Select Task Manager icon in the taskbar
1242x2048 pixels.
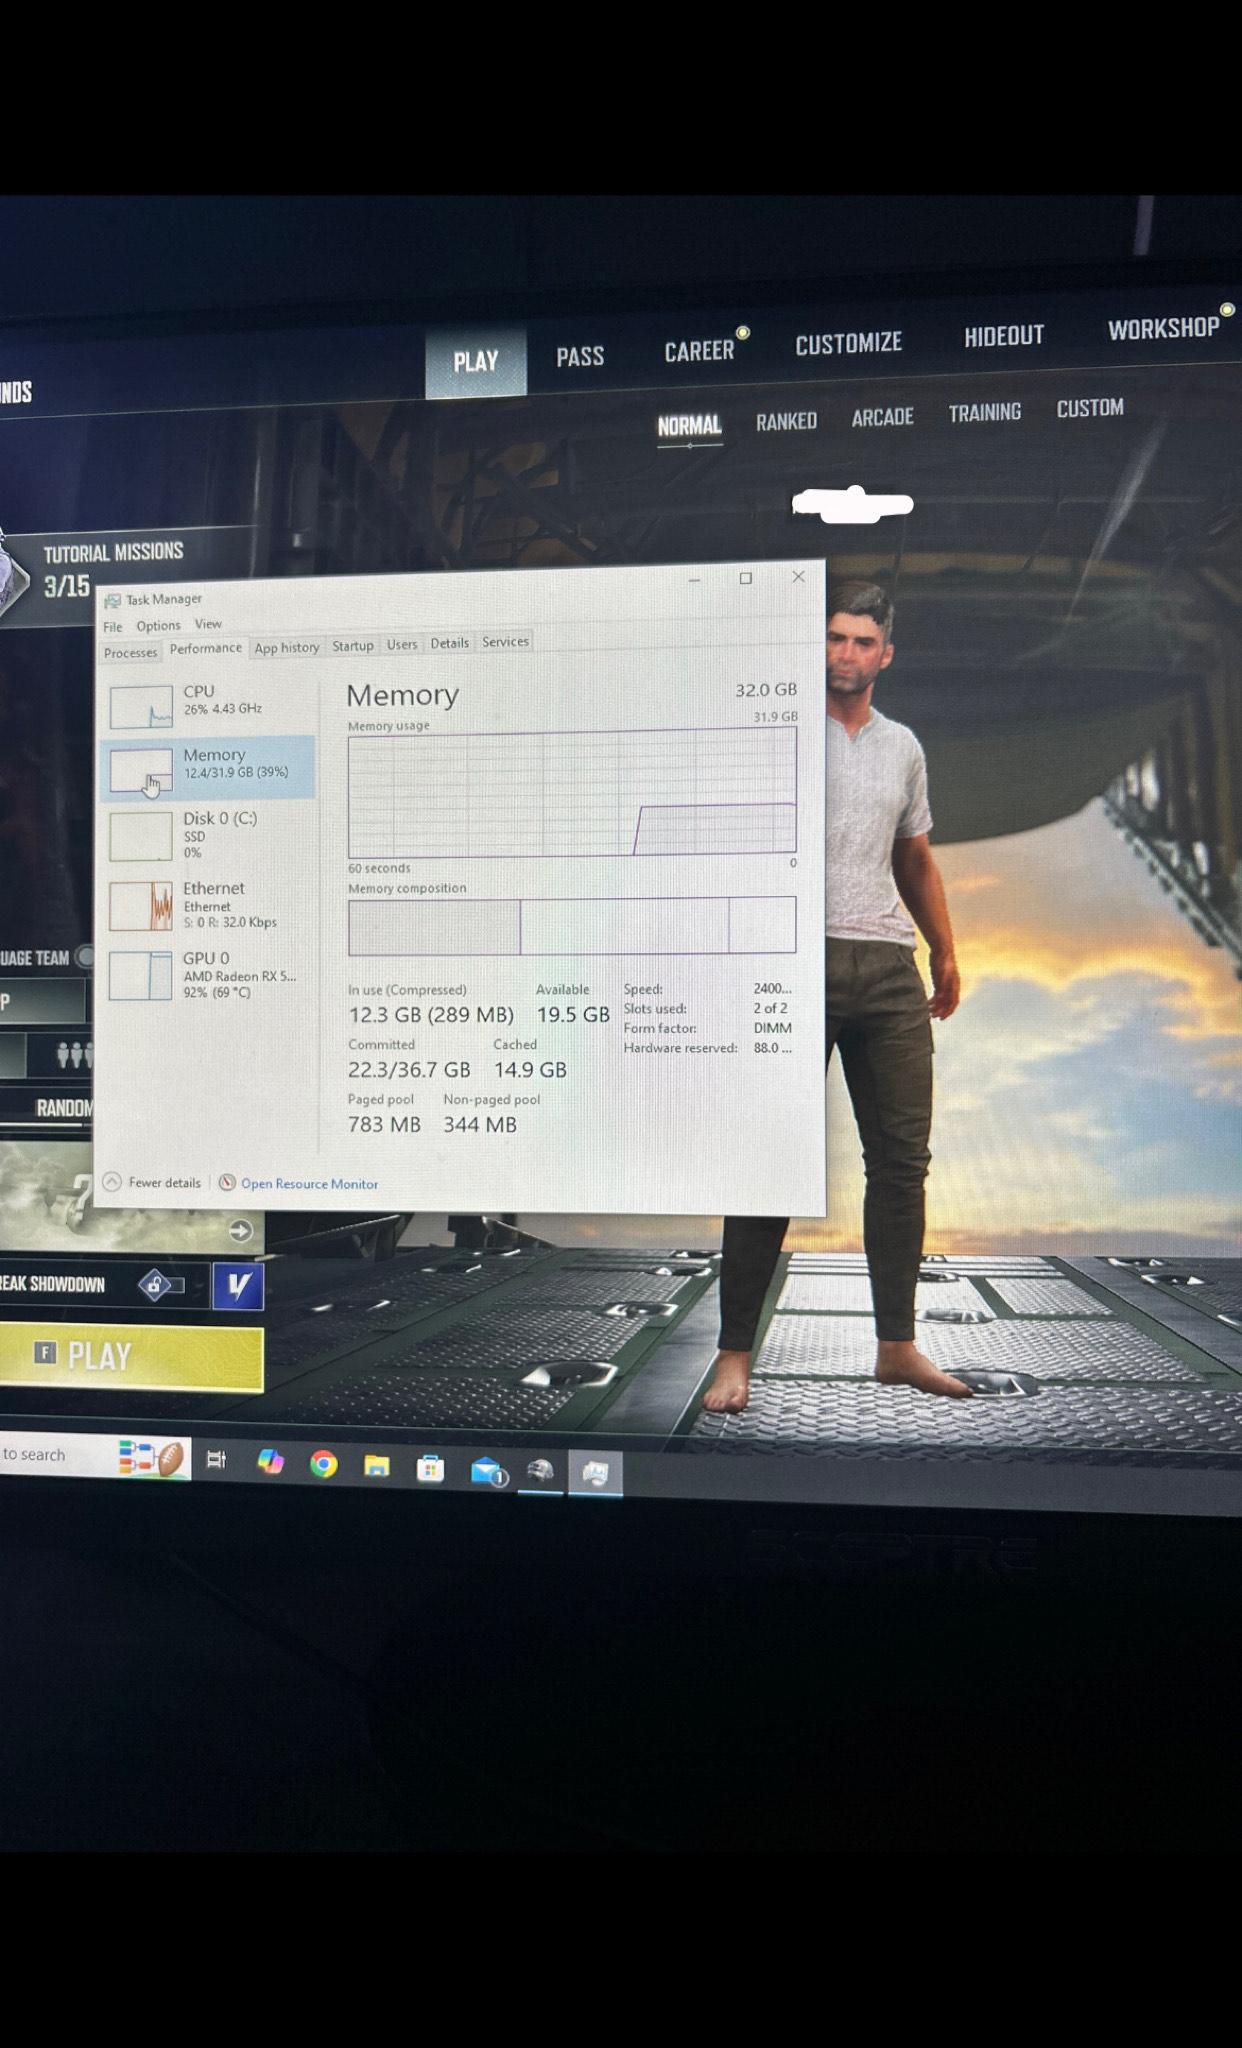(595, 1473)
